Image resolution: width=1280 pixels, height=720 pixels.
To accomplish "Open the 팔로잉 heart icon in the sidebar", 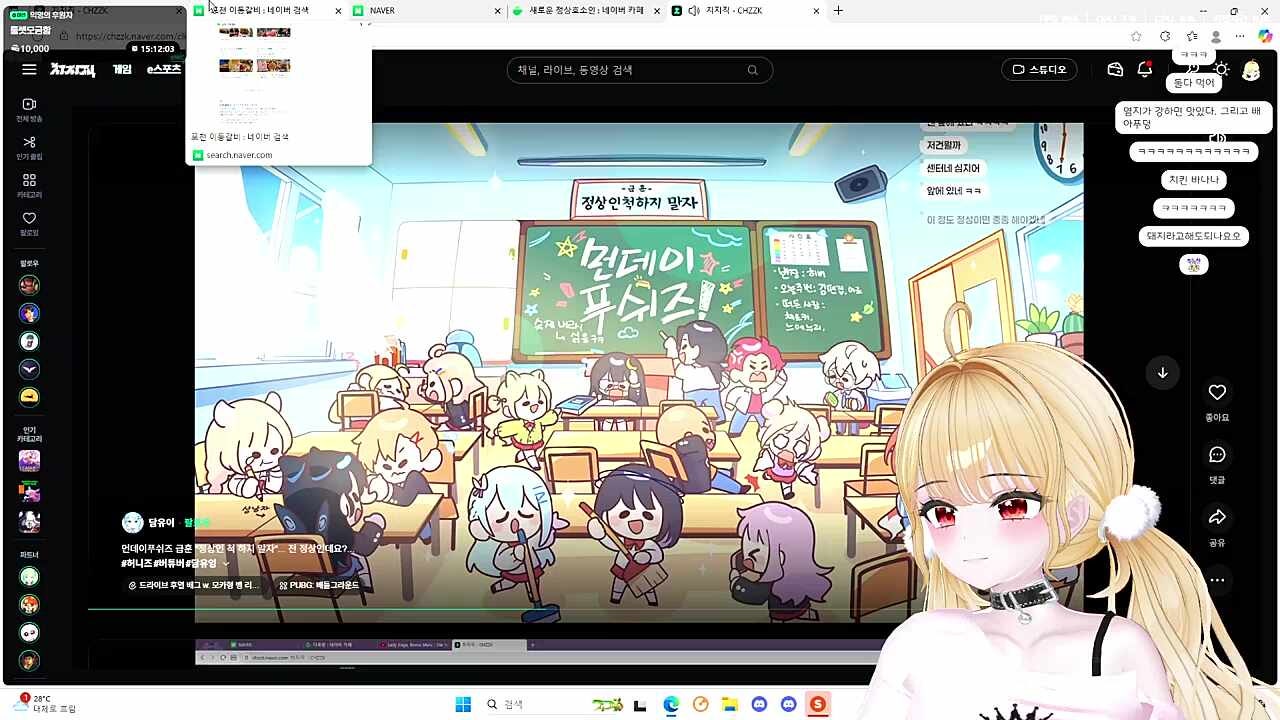I will click(x=29, y=219).
